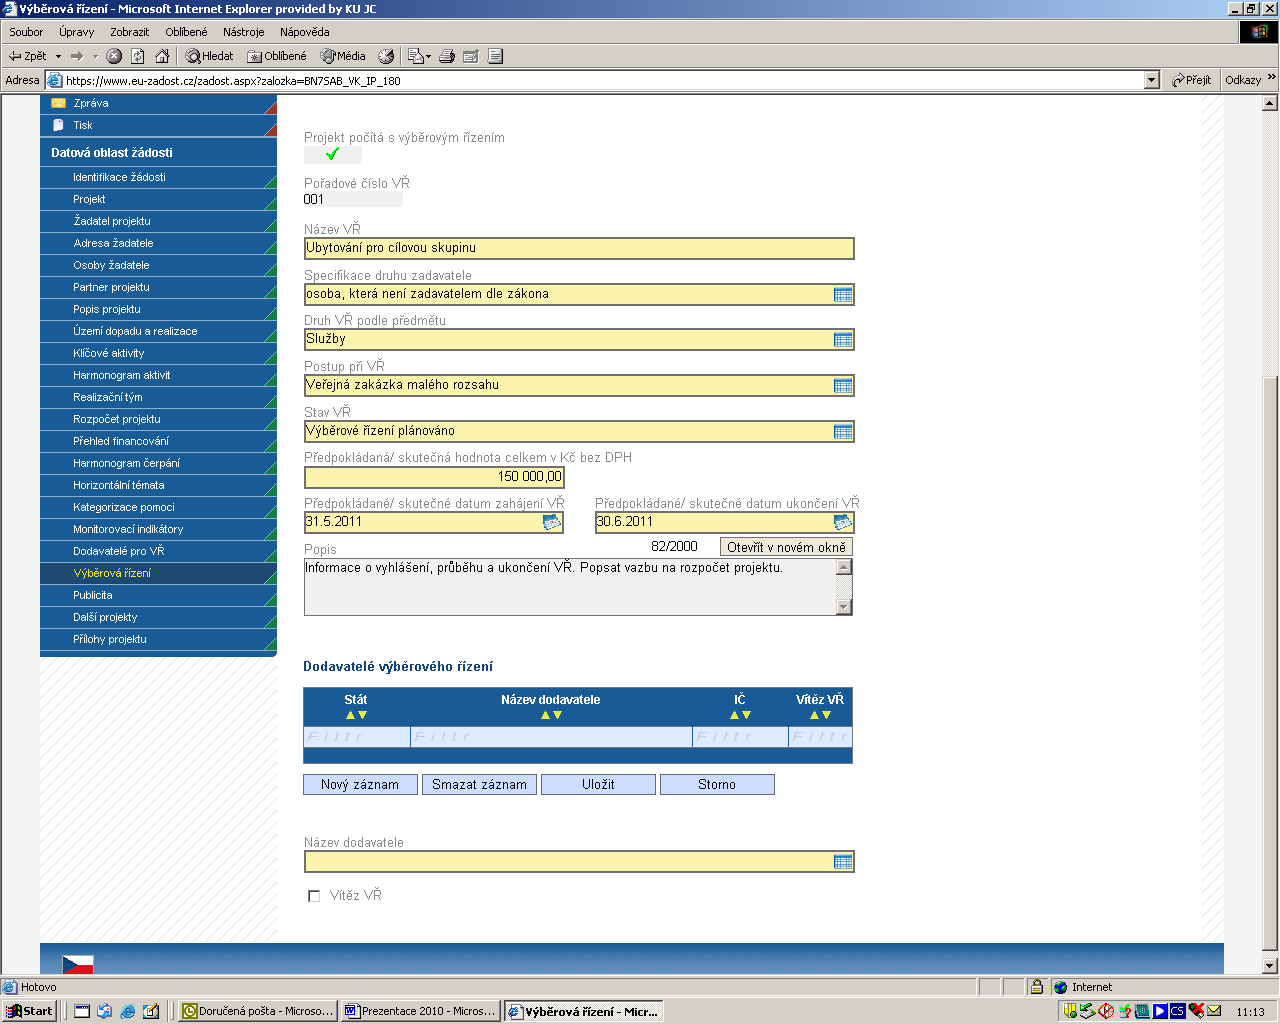Viewport: 1280px width, 1024px height.
Task: Click the Home icon in toolbar
Action: tap(162, 56)
